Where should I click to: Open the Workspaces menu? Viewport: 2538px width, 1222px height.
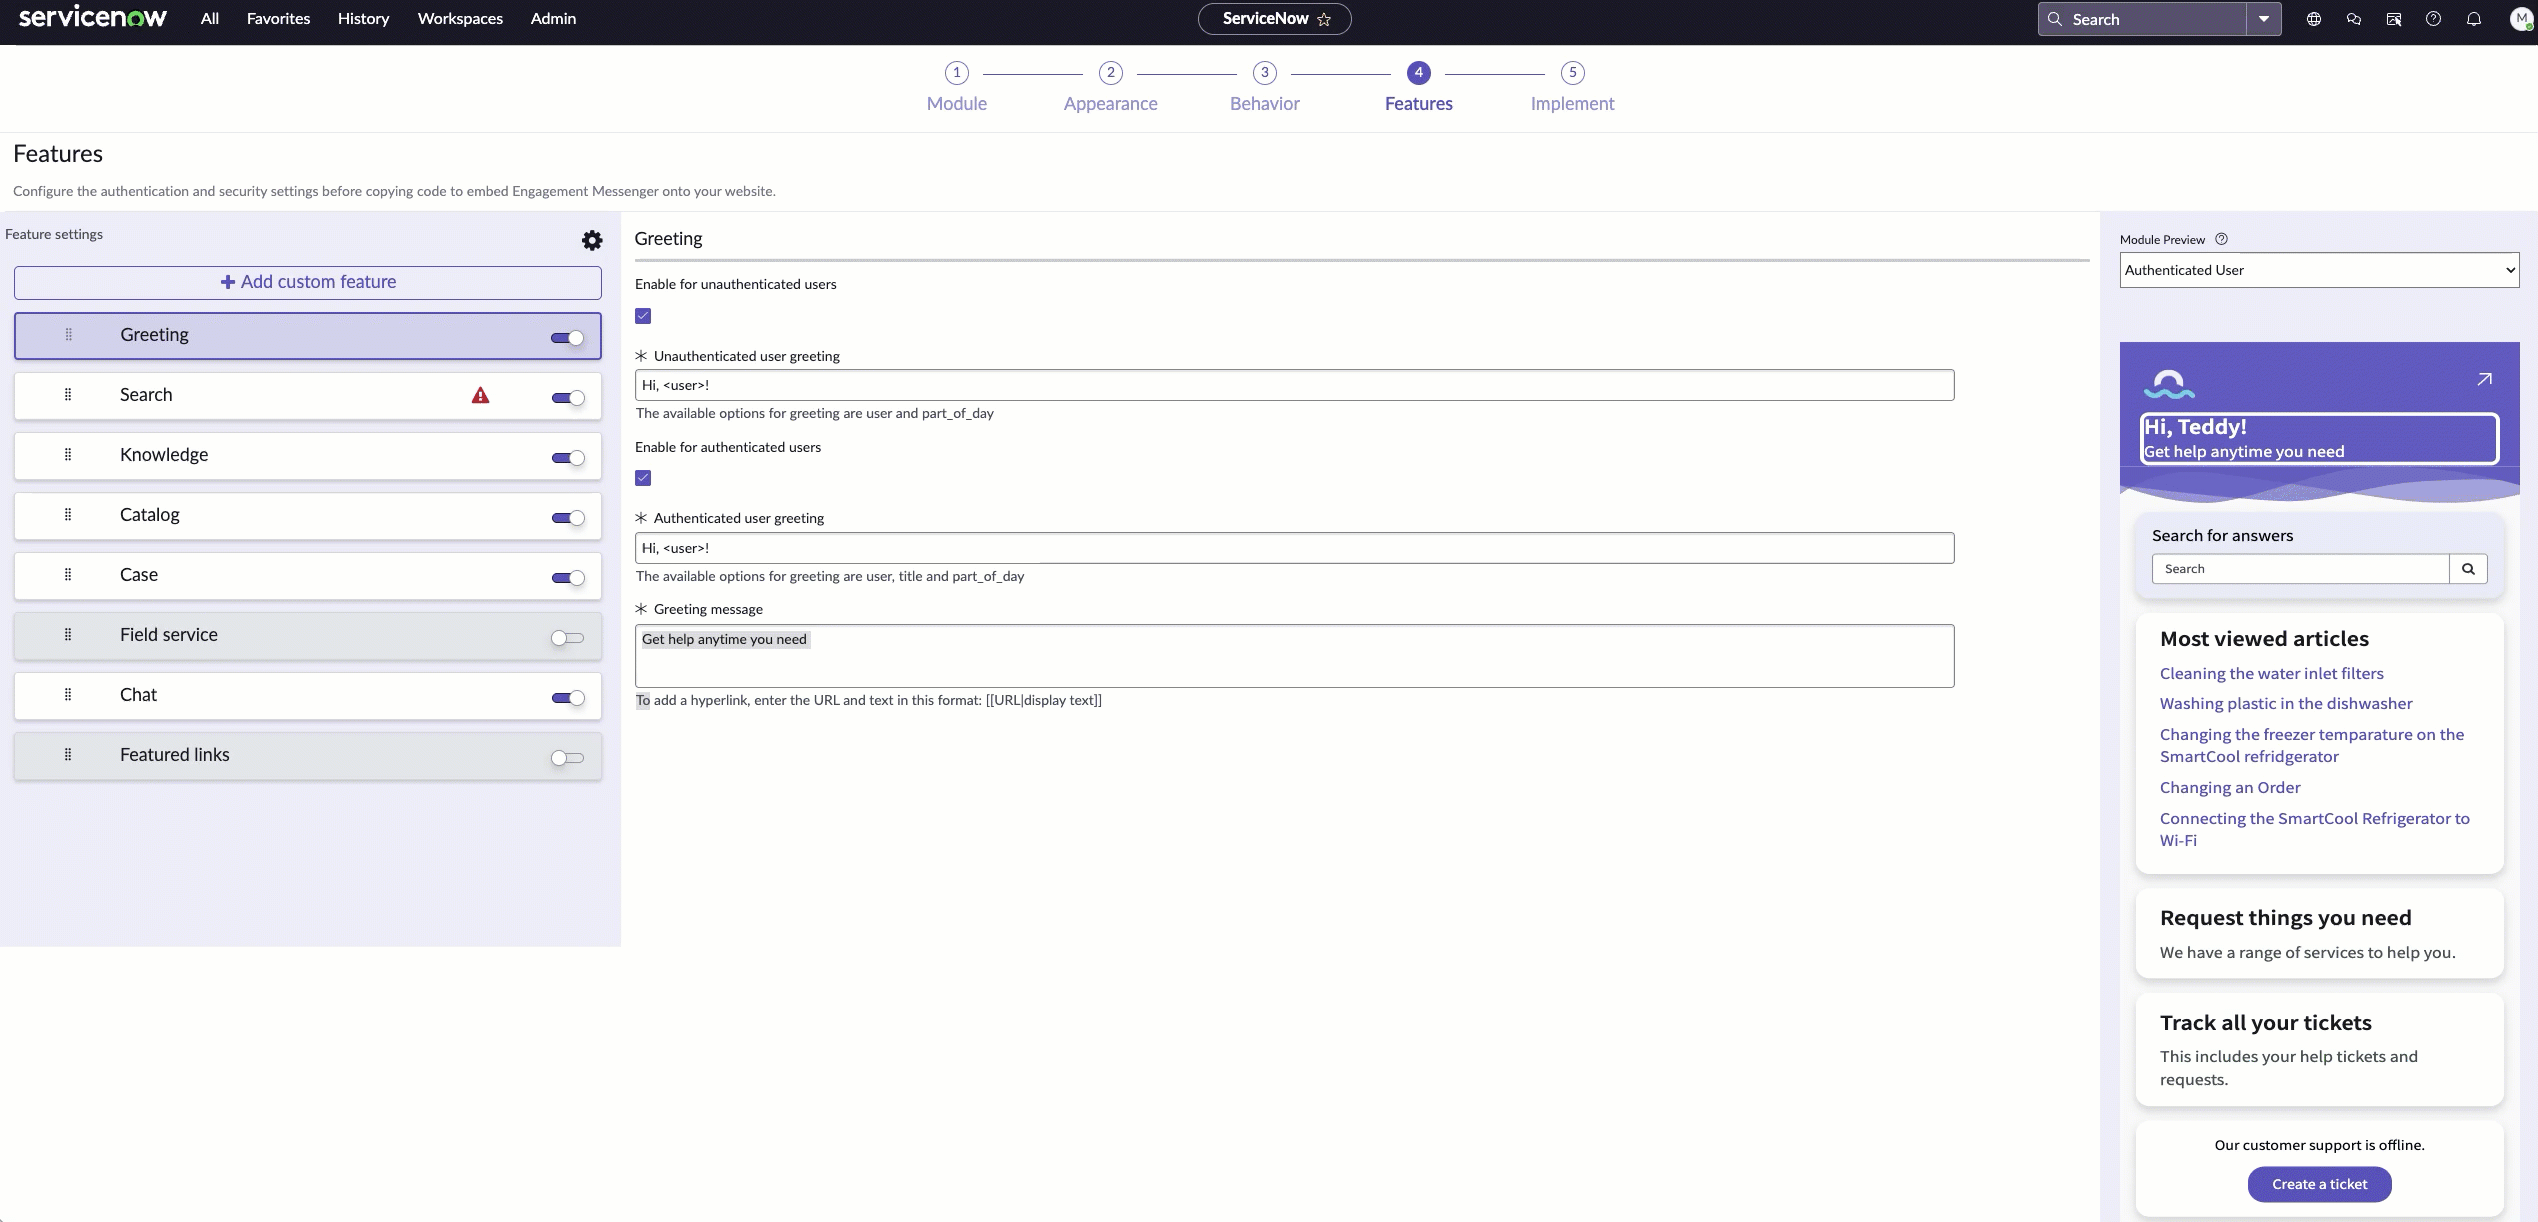[460, 18]
